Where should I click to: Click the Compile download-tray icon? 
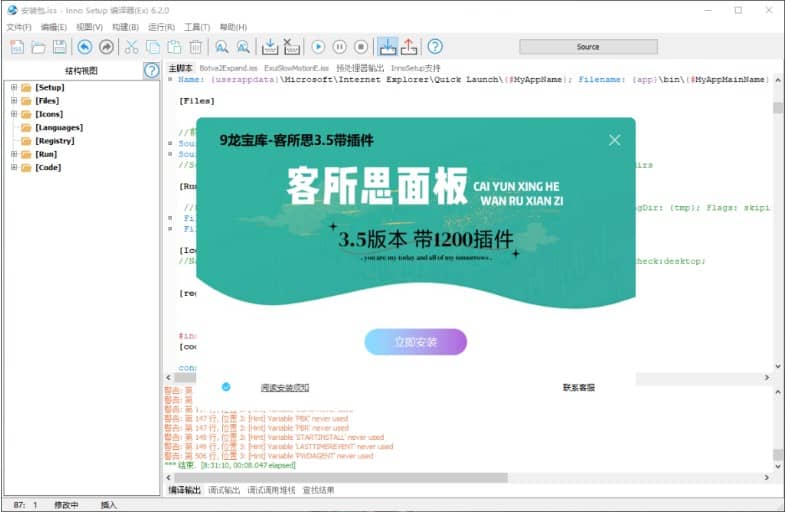coord(270,47)
